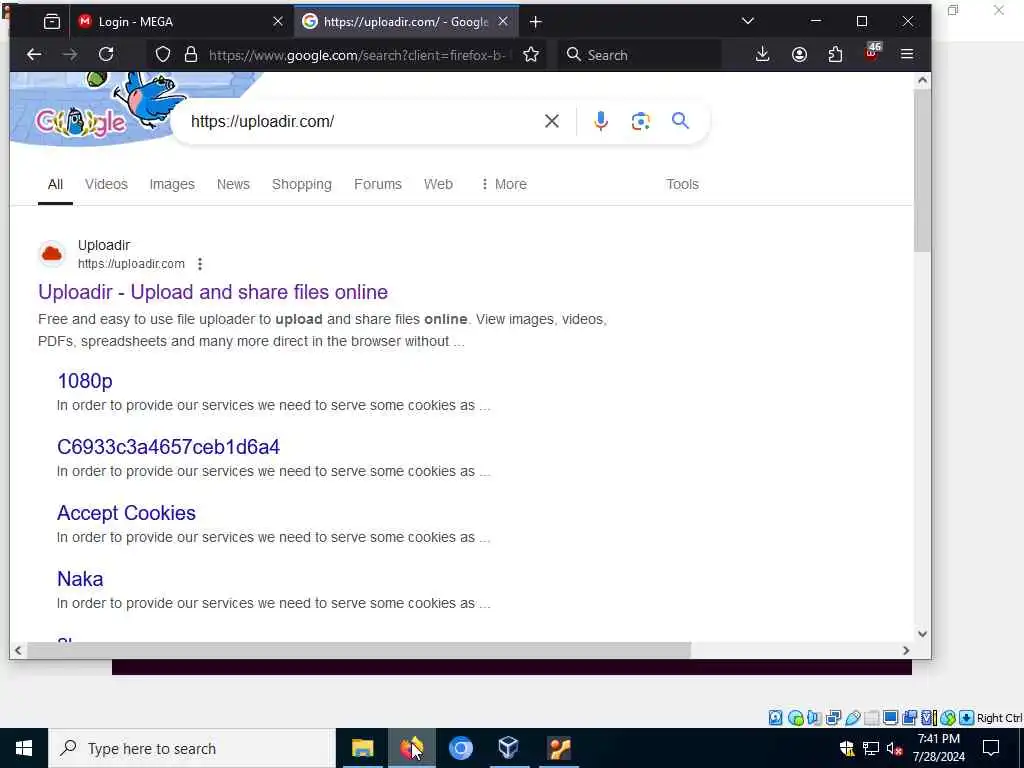
Task: Click the Windows Start button
Action: (24, 748)
